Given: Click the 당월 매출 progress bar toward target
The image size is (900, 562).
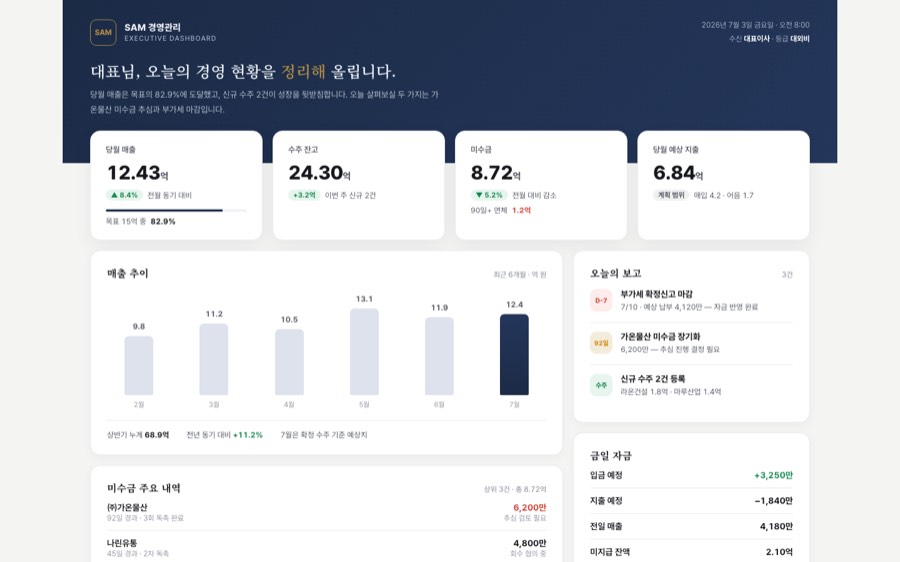Looking at the screenshot, I should pyautogui.click(x=176, y=211).
